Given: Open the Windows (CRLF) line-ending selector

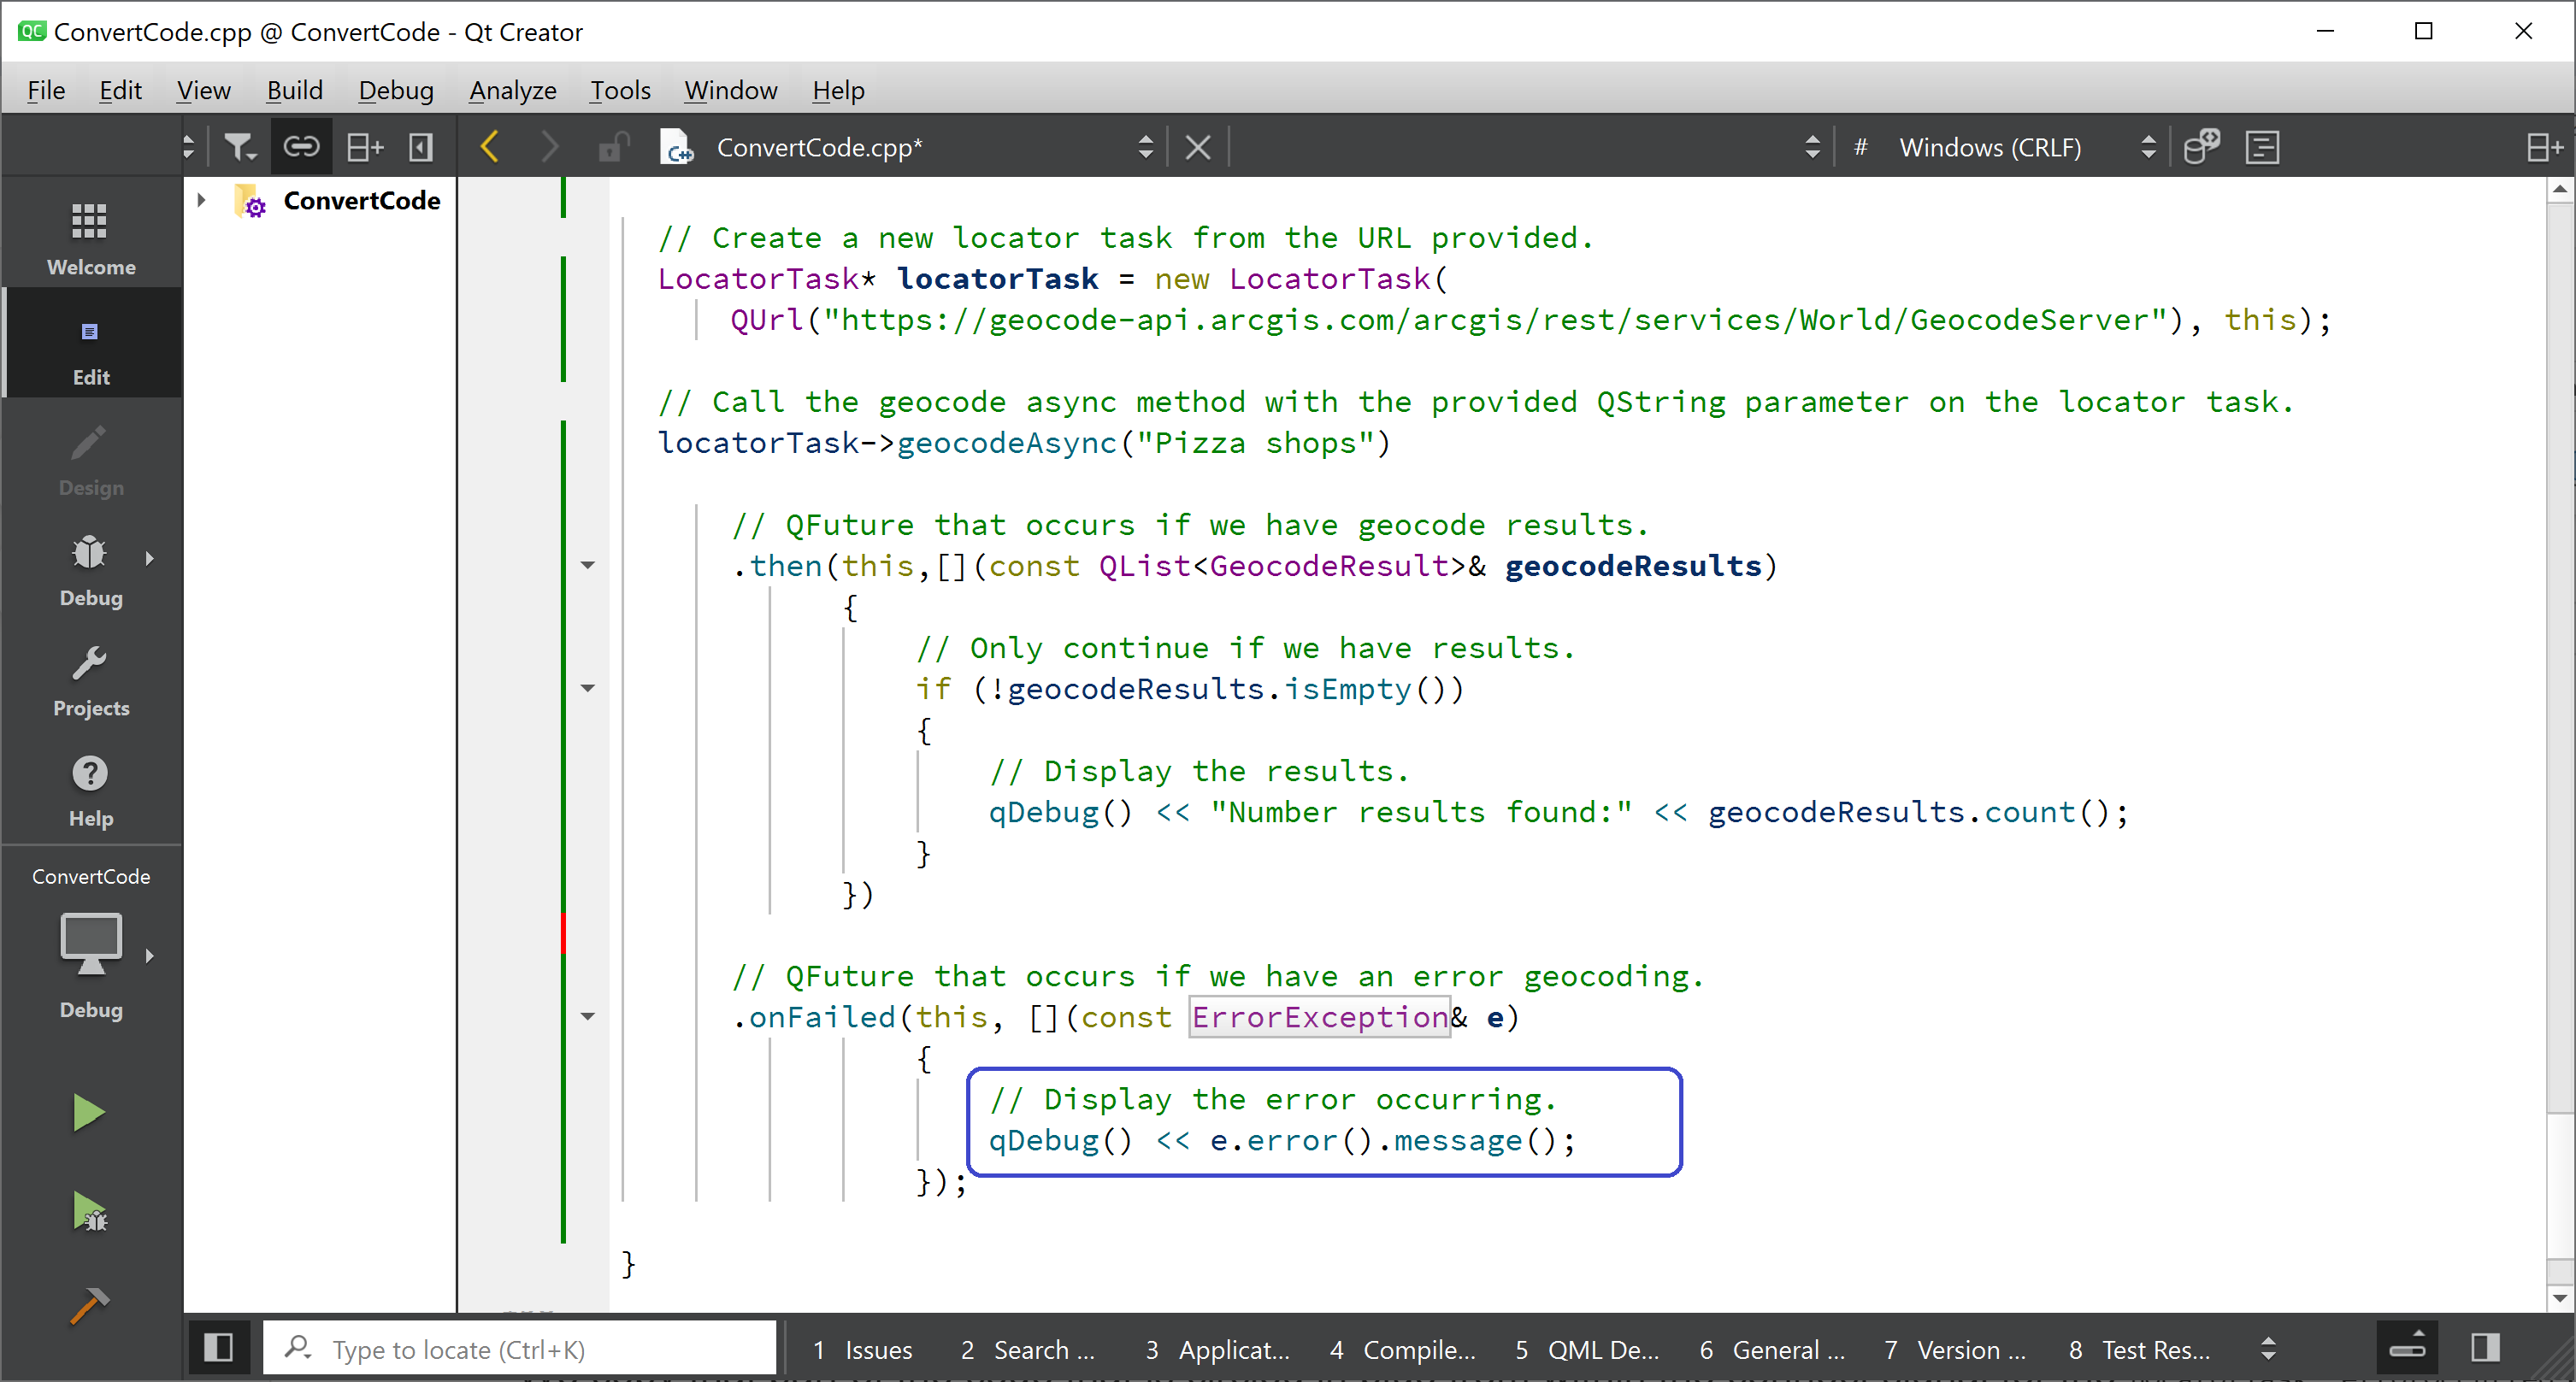Looking at the screenshot, I should point(1990,147).
